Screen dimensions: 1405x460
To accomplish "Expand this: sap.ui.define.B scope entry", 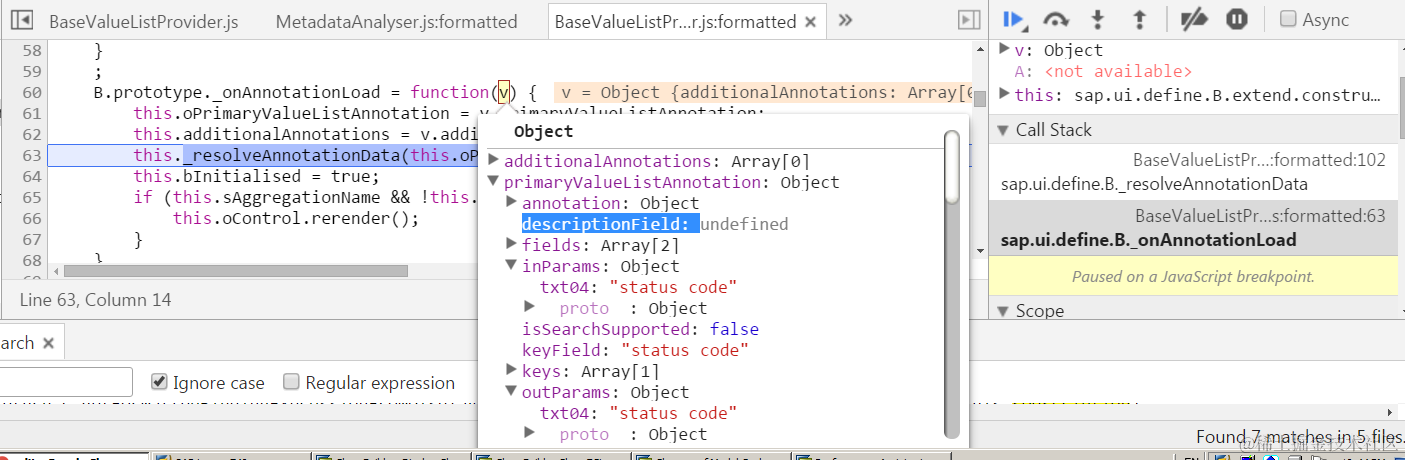I will coord(1005,95).
